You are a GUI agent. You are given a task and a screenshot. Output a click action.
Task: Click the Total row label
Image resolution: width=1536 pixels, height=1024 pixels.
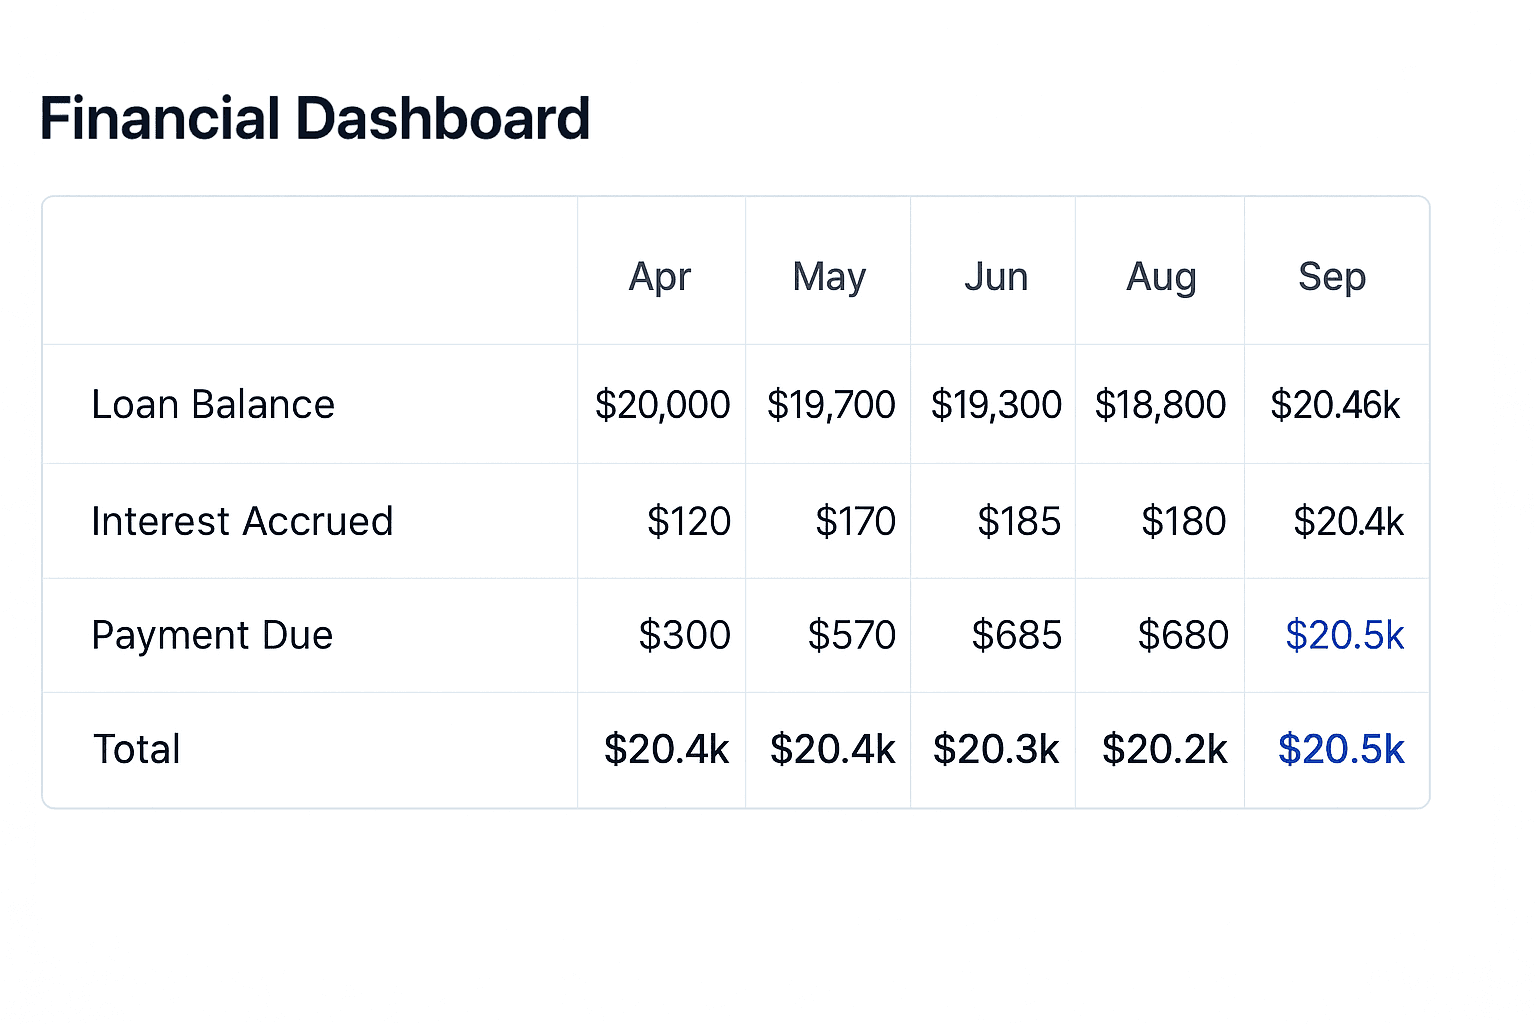click(137, 750)
